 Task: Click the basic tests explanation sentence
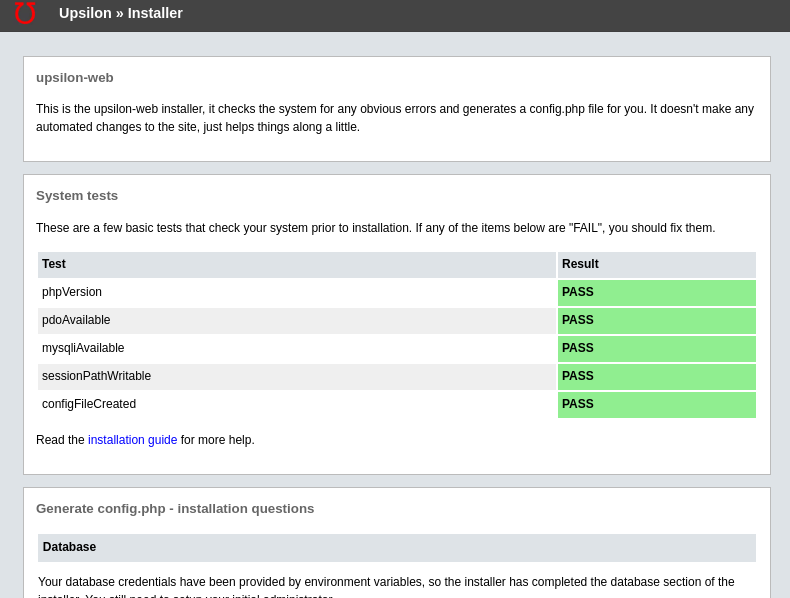[x=375, y=228]
